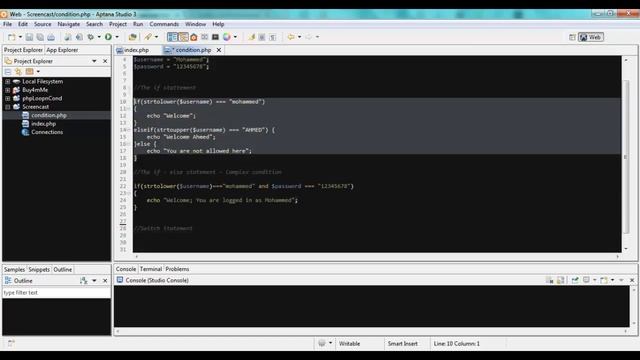Image resolution: width=640 pixels, height=360 pixels.
Task: Collapse the Screencast project node
Action: pyautogui.click(x=8, y=107)
